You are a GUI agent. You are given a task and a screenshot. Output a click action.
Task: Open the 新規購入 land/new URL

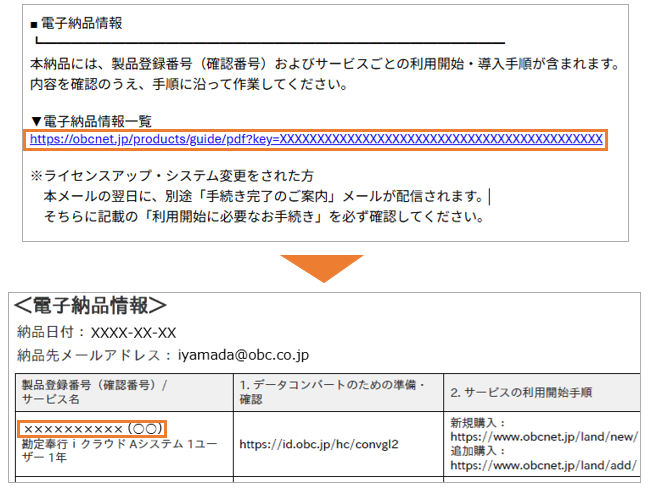pyautogui.click(x=544, y=437)
